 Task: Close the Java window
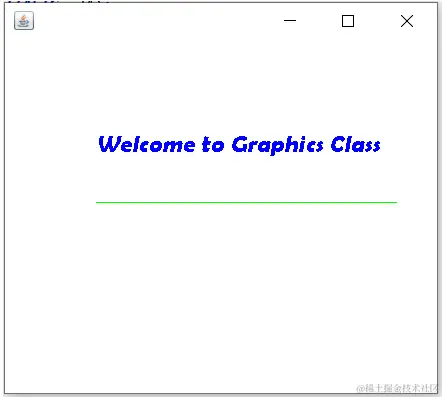click(407, 21)
